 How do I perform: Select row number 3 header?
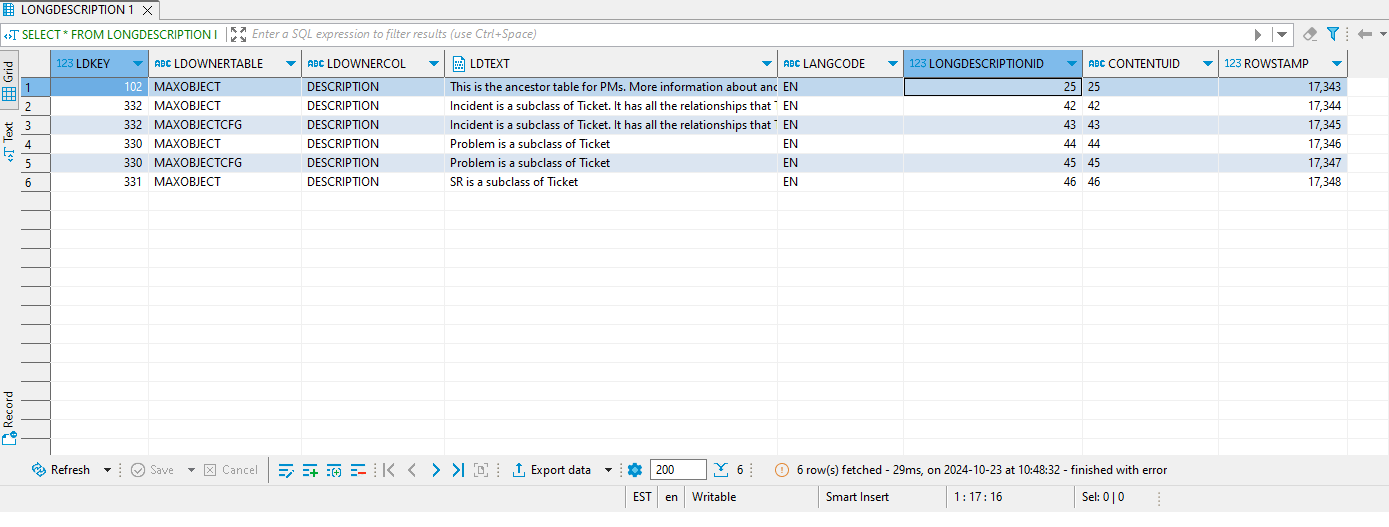[x=35, y=125]
